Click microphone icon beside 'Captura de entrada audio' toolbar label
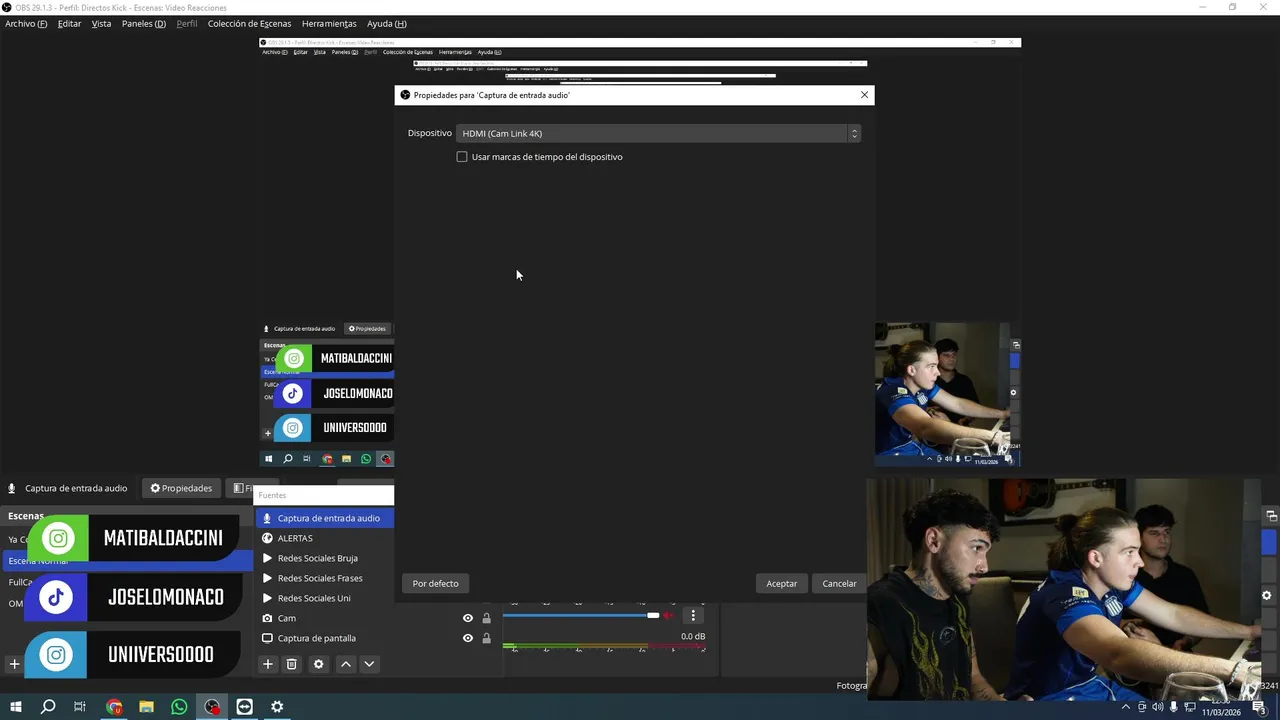 12,488
